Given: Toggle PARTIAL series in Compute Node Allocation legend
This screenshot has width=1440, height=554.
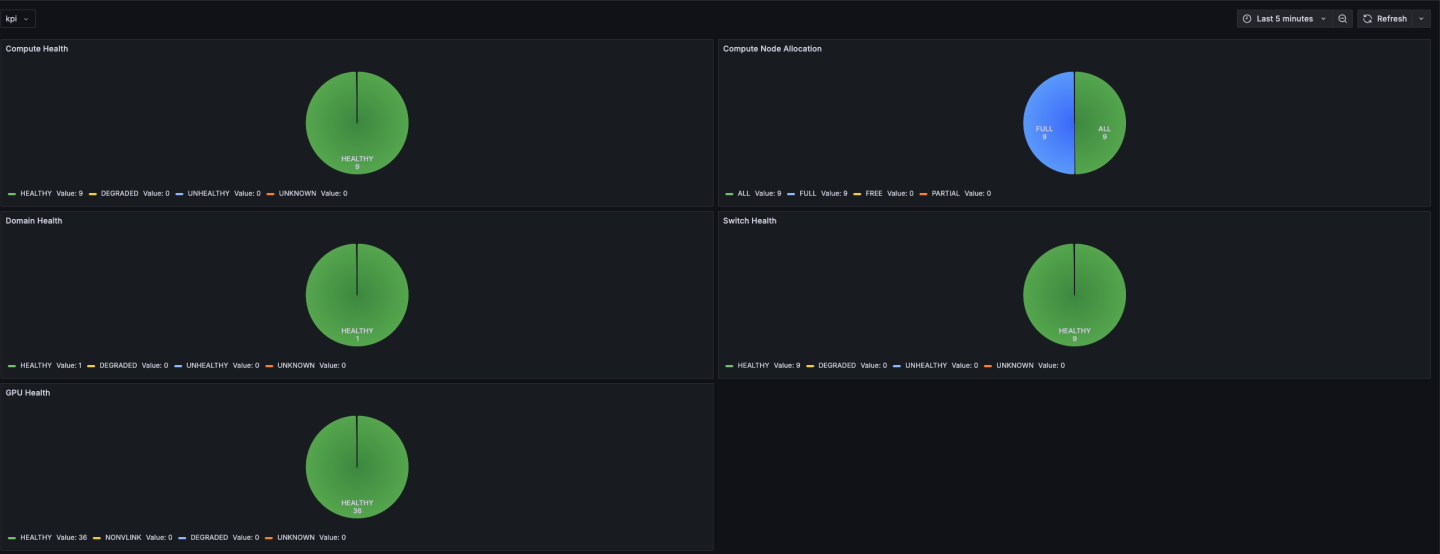Looking at the screenshot, I should [946, 193].
